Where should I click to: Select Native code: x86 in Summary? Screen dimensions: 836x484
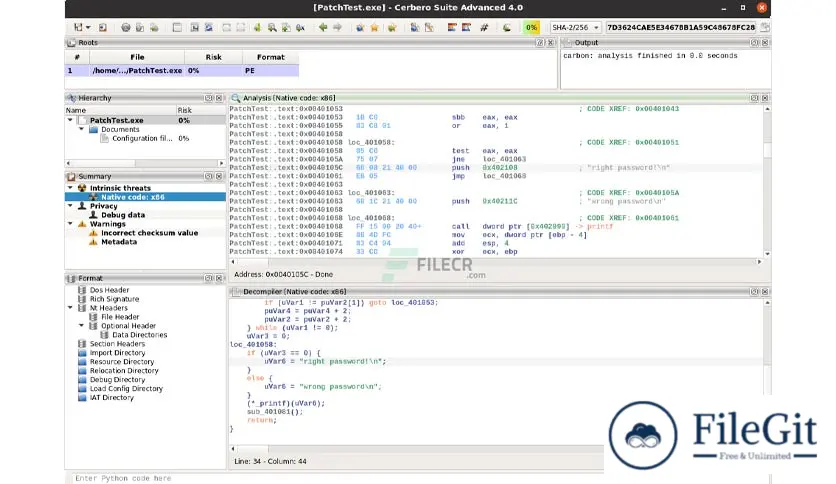[133, 197]
